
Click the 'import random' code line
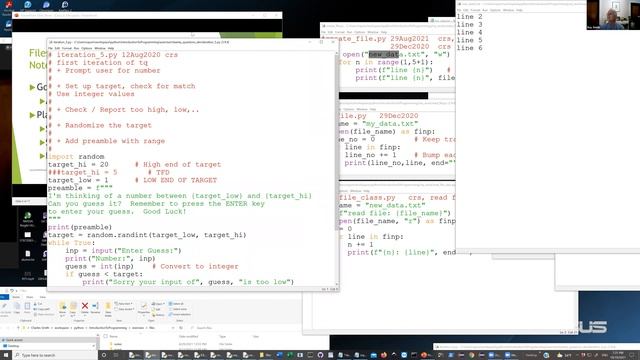[76, 157]
